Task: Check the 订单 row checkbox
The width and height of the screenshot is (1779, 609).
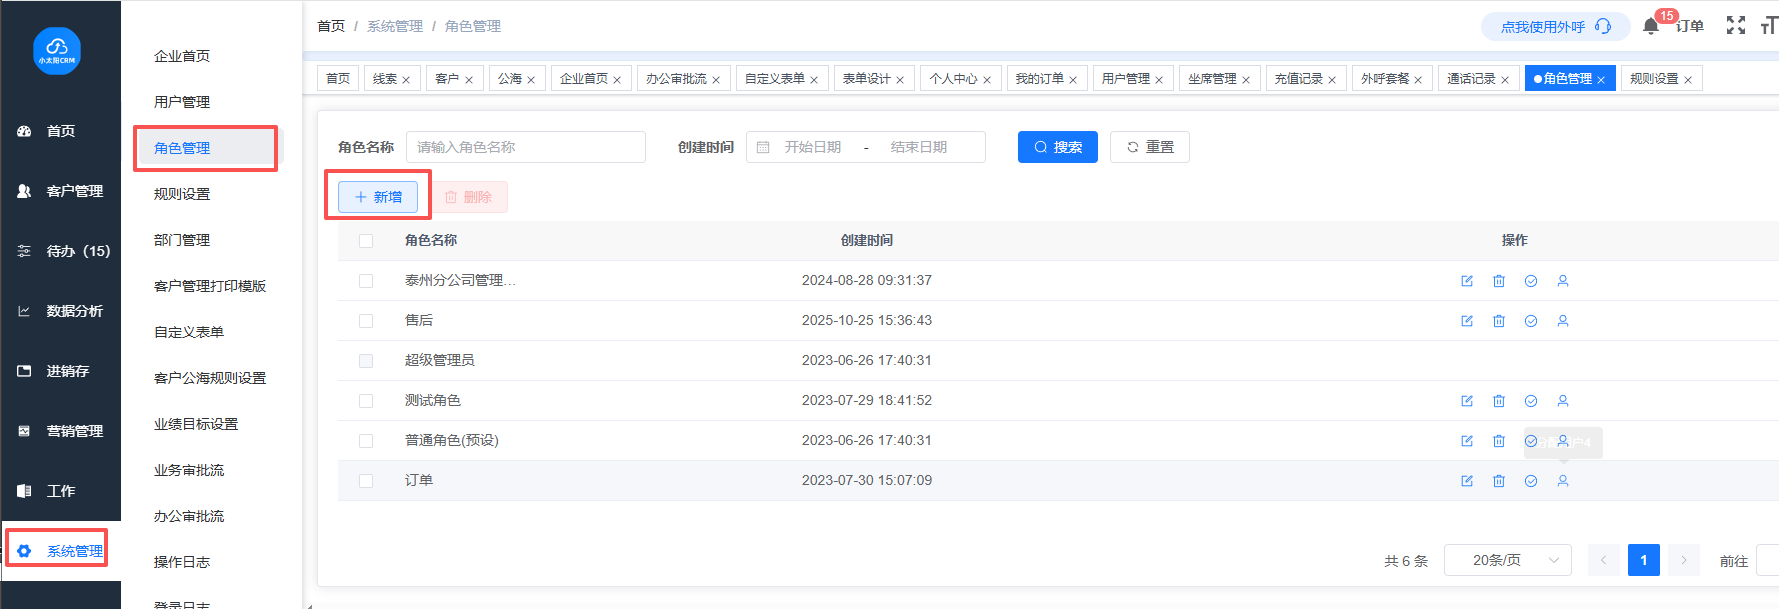Action: 366,481
